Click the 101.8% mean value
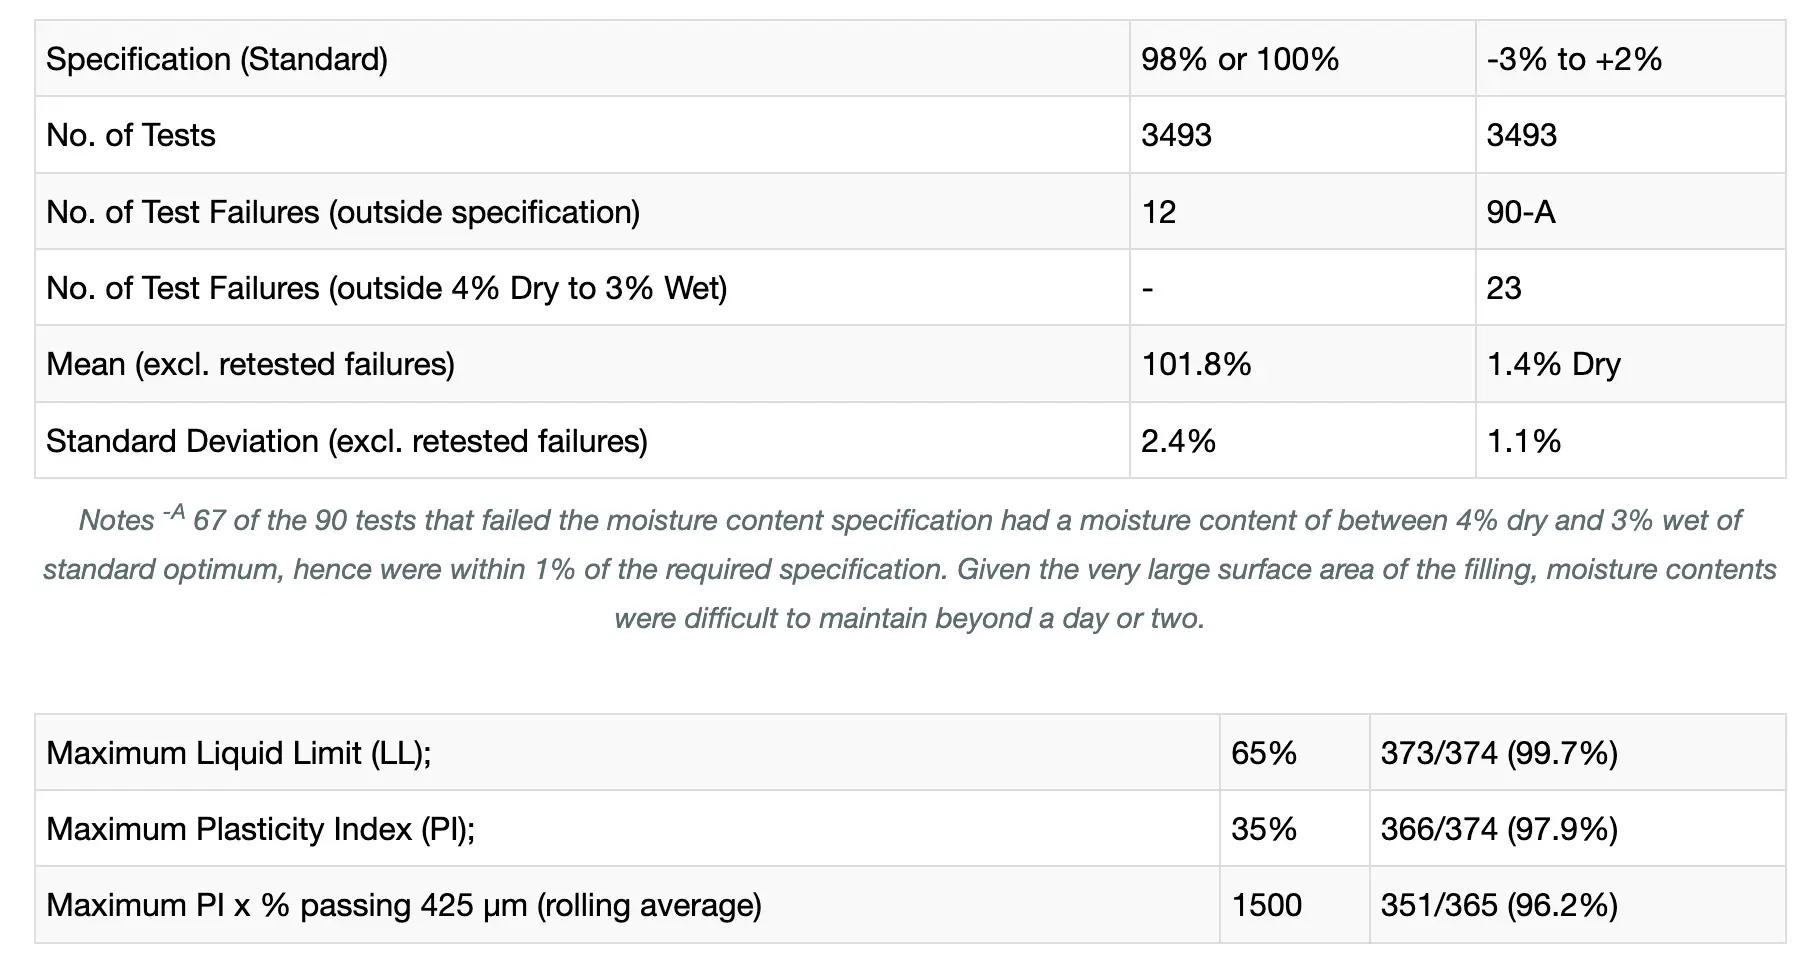The image size is (1808, 968). pos(1303,364)
